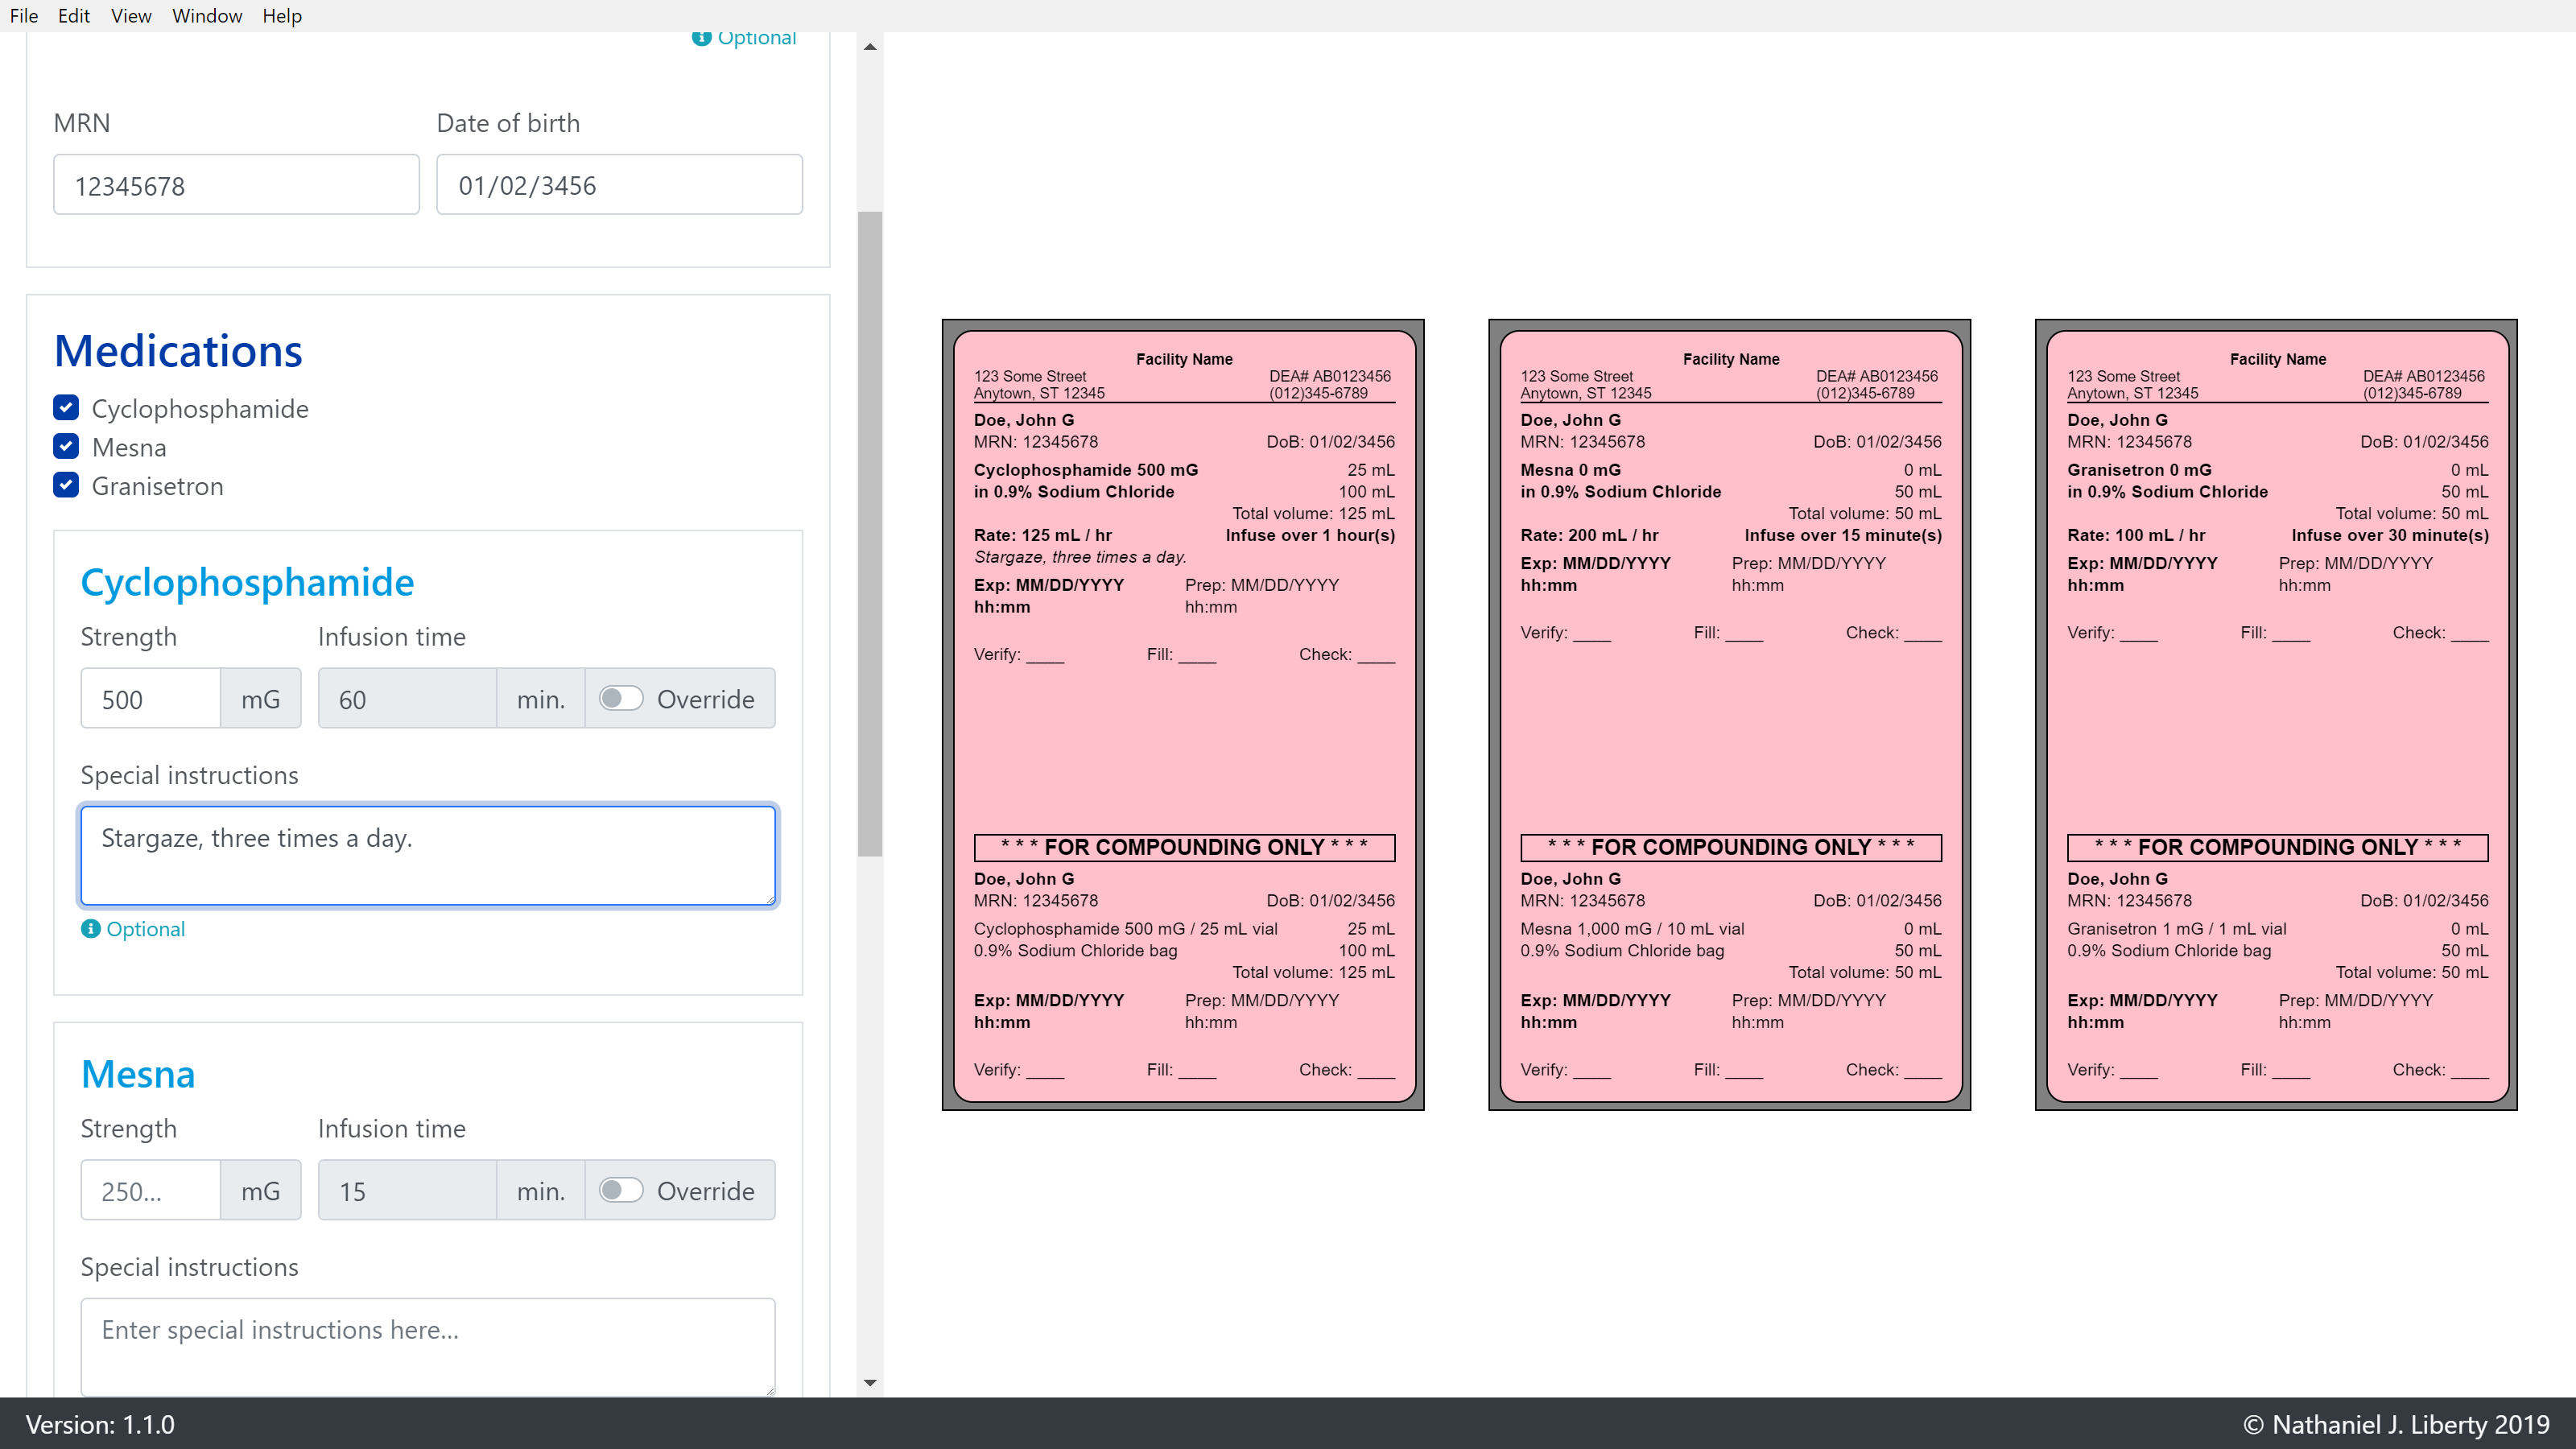Click the Mesna special instructions textarea
Viewport: 2576px width, 1449px height.
(x=428, y=1346)
